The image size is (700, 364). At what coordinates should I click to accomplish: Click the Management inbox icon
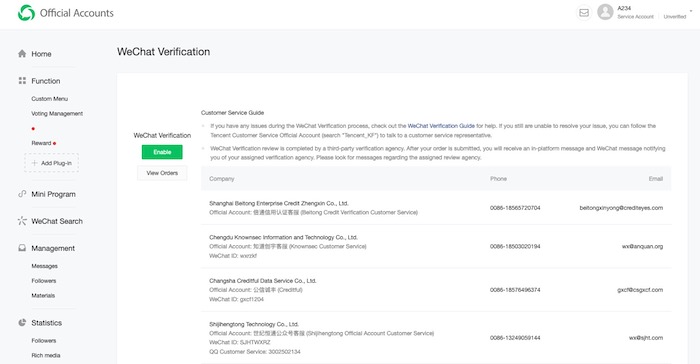[22, 248]
